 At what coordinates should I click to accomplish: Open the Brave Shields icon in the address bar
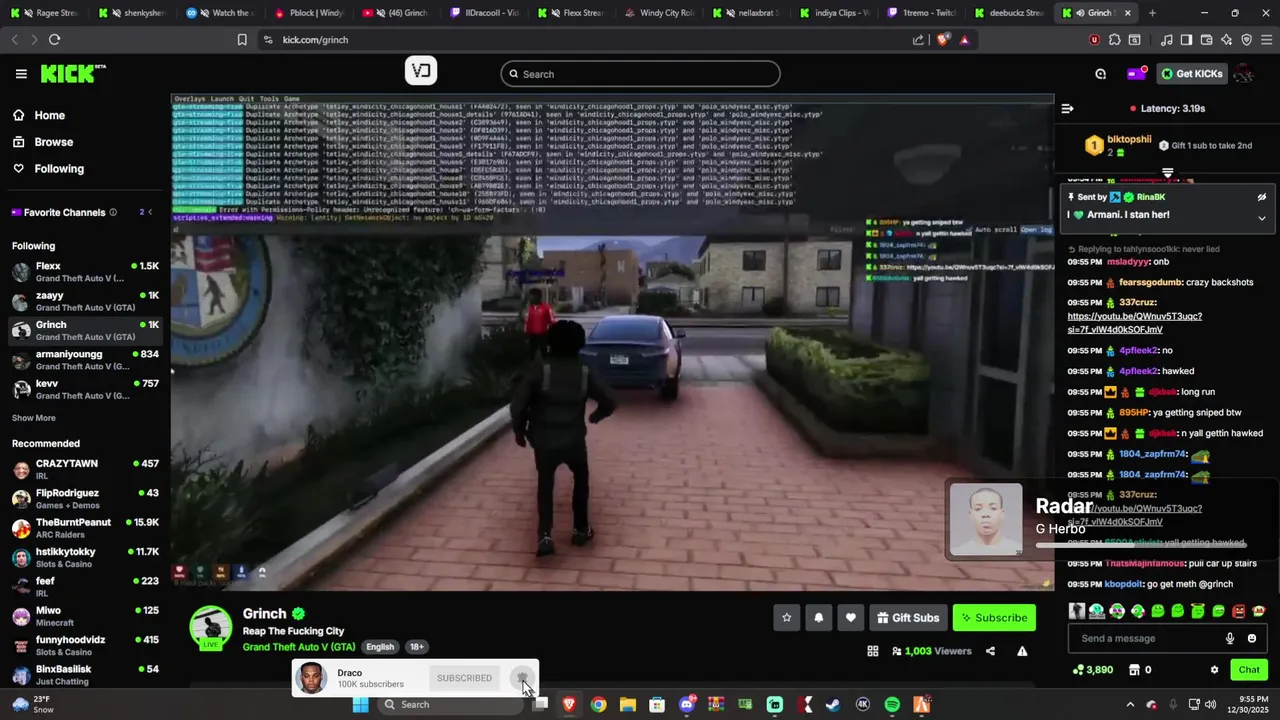(943, 40)
